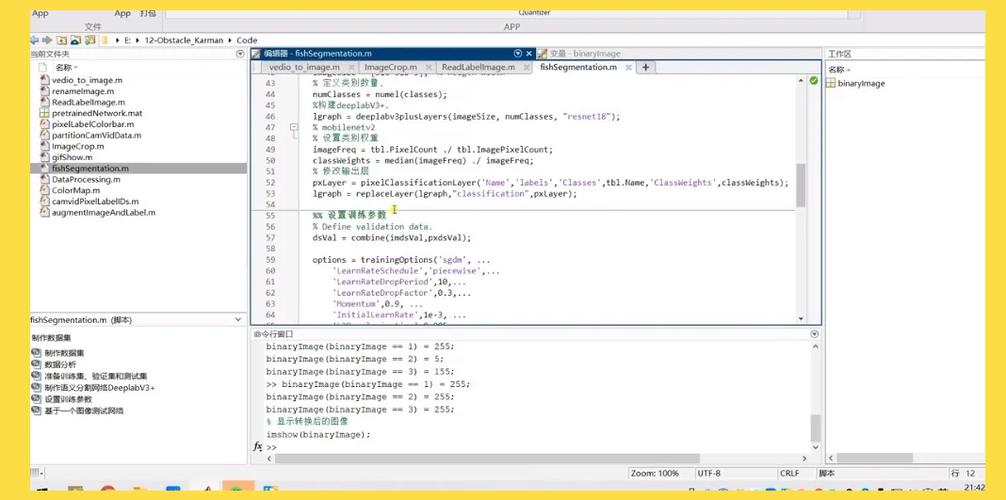Expand the fishSegmentation.m script details dropdown
The image size is (1006, 500).
pyautogui.click(x=238, y=320)
